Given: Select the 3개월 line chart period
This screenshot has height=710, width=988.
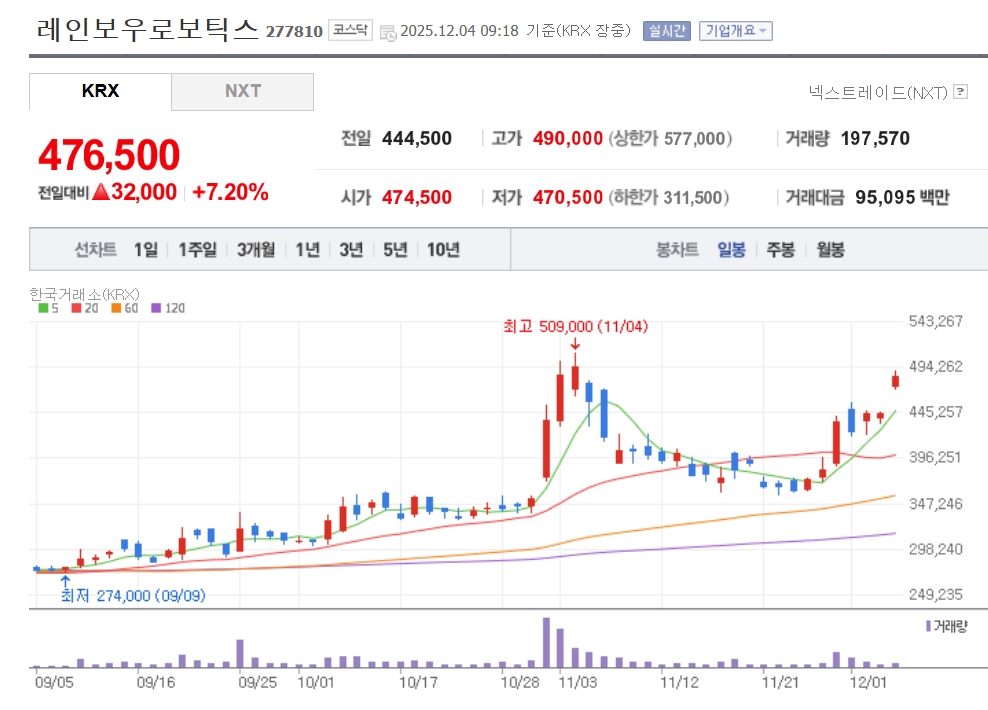Looking at the screenshot, I should coord(256,250).
